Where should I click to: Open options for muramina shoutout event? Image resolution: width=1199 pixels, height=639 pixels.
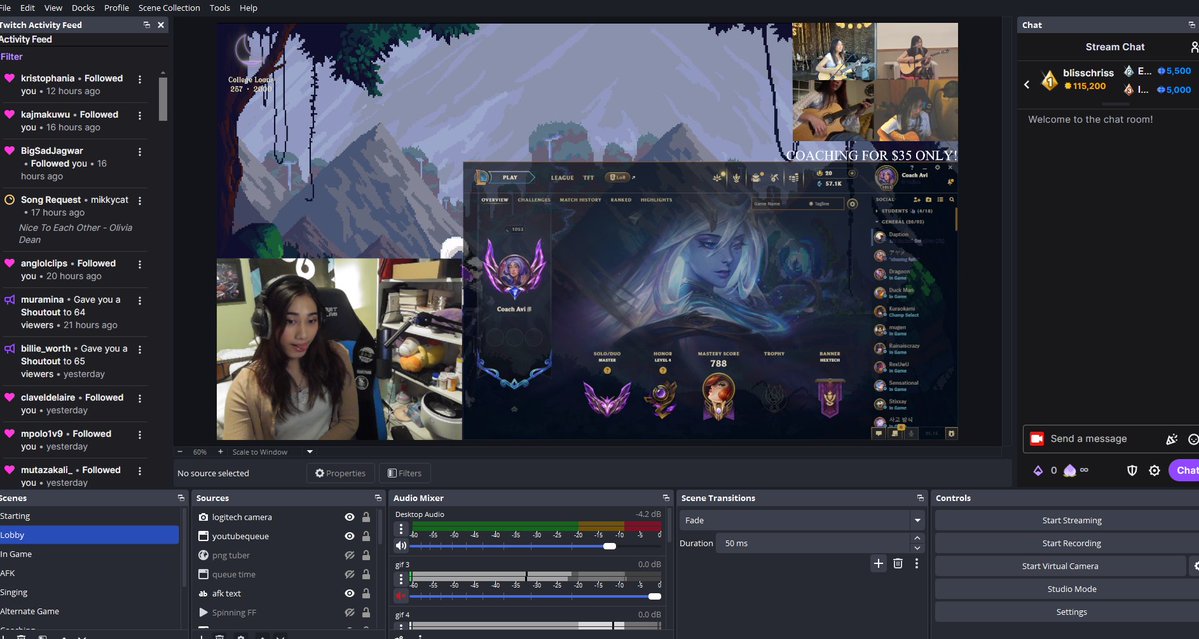point(139,300)
